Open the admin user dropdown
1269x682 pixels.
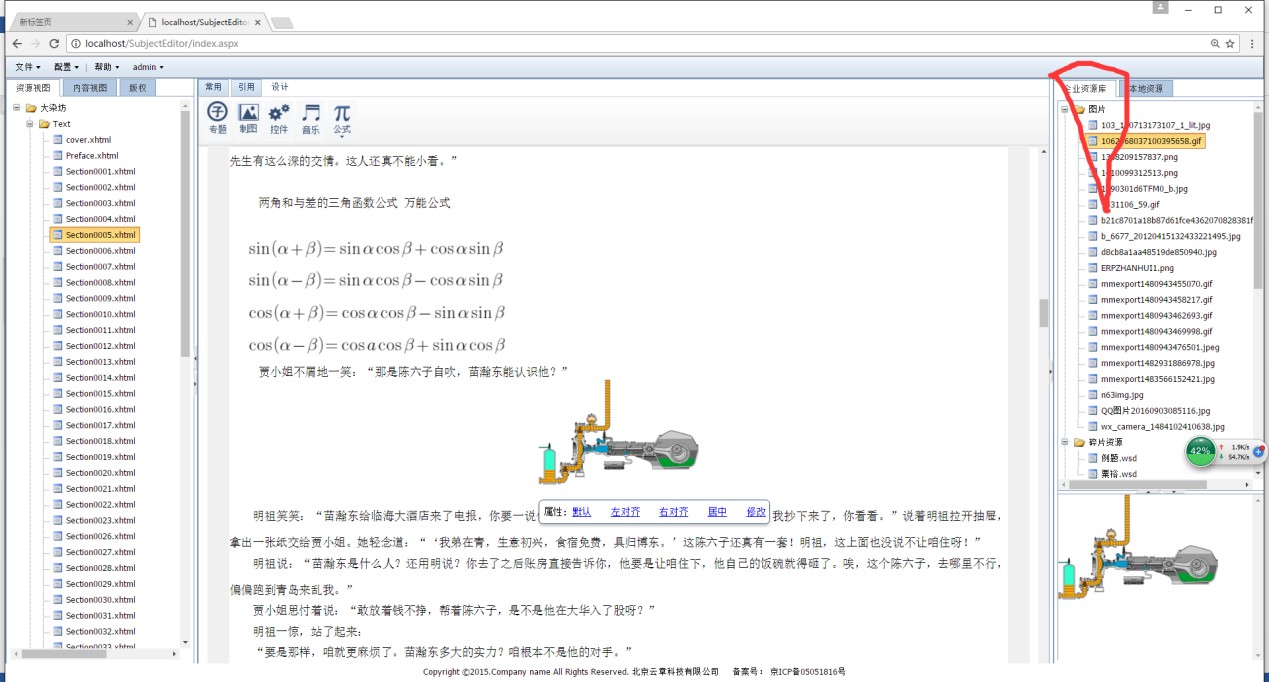pos(148,67)
